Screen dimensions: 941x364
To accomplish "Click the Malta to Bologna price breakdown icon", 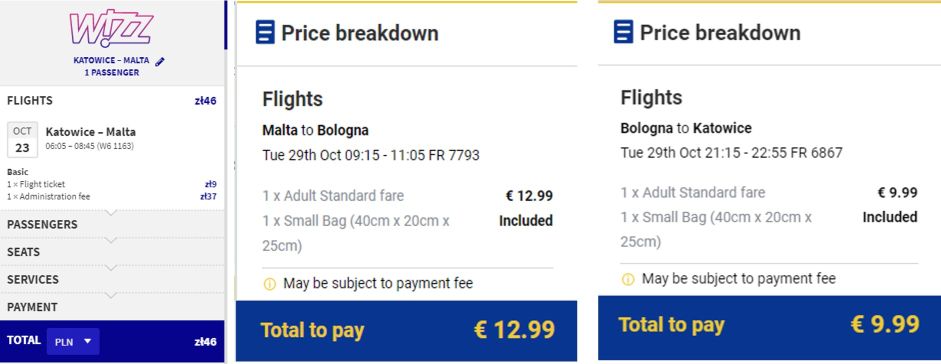I will (265, 32).
